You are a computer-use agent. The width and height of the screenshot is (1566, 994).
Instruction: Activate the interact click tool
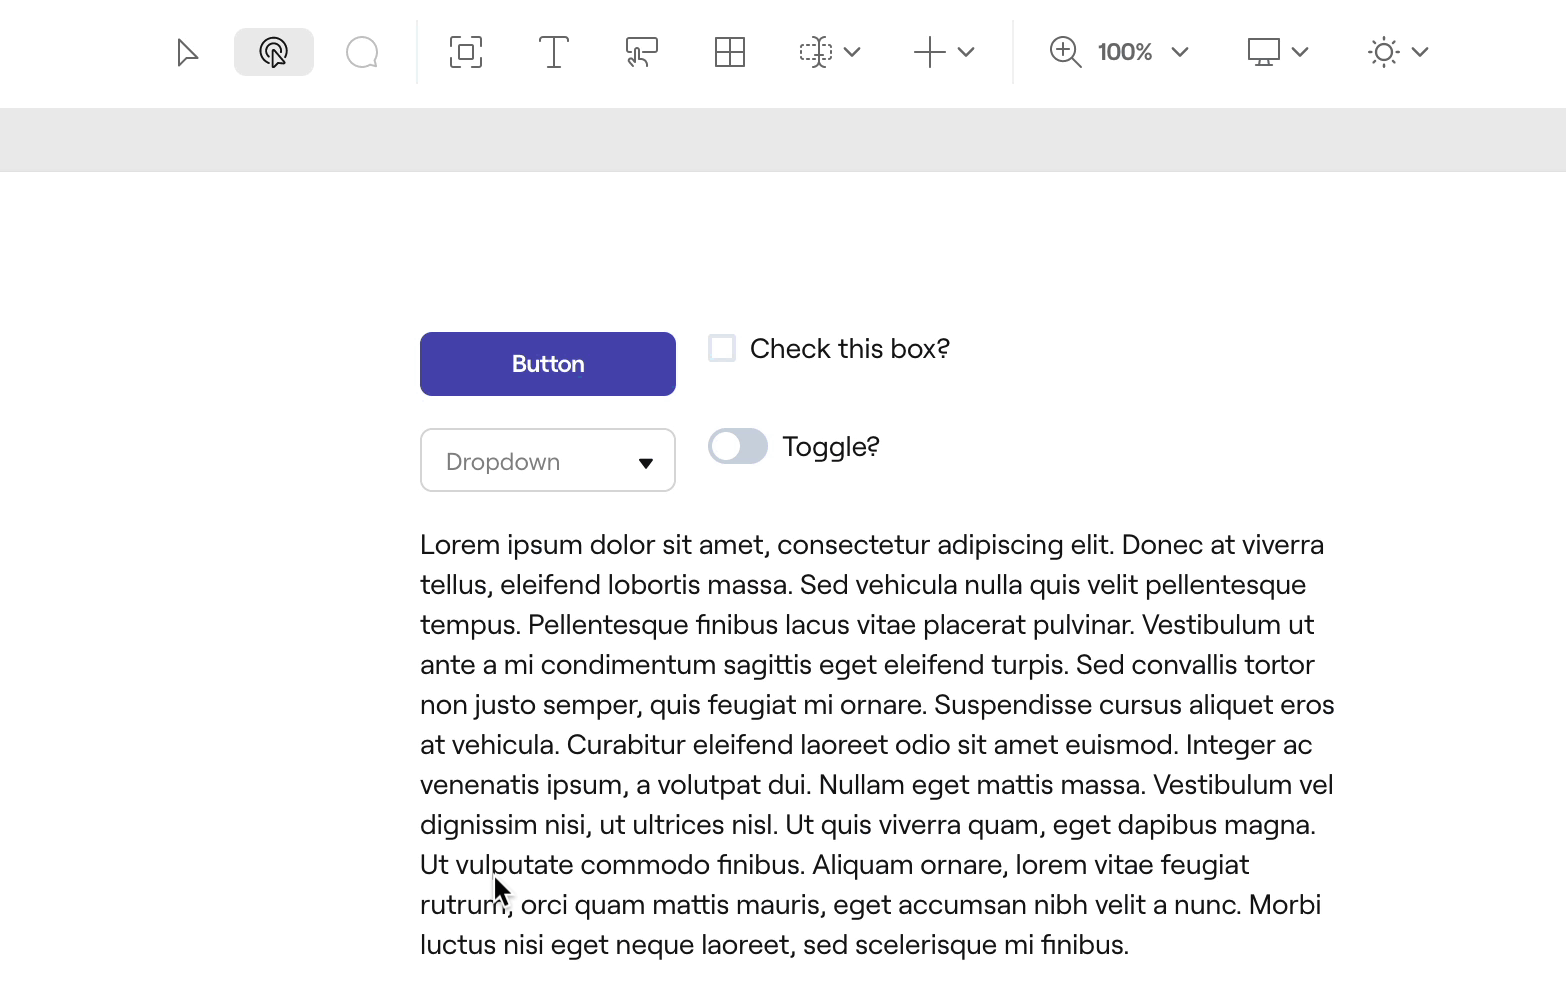click(273, 52)
